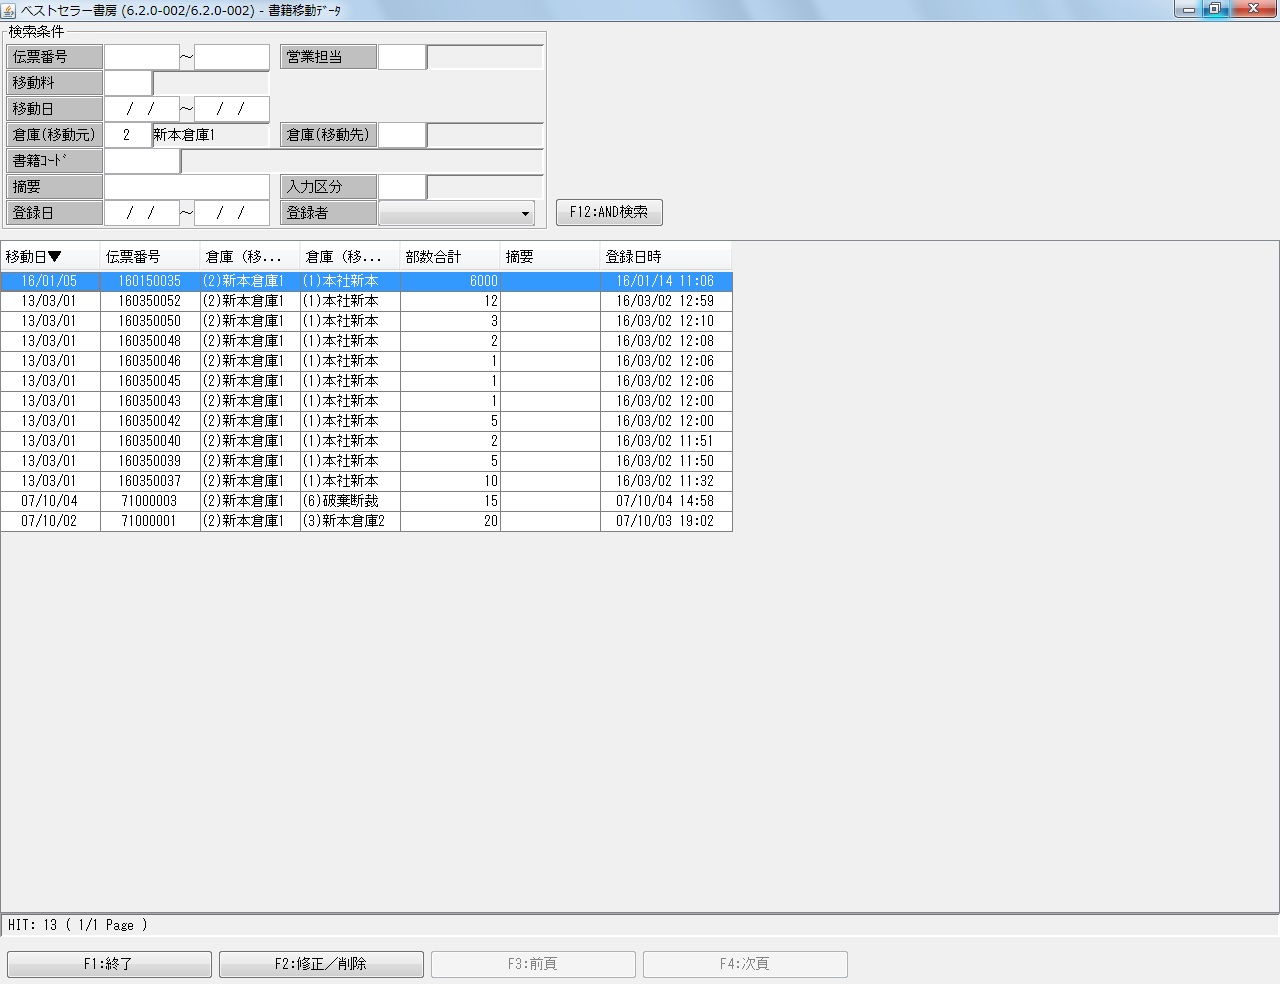Focus the 書籍コード input field
Screen dimensions: 1280x984
click(142, 161)
